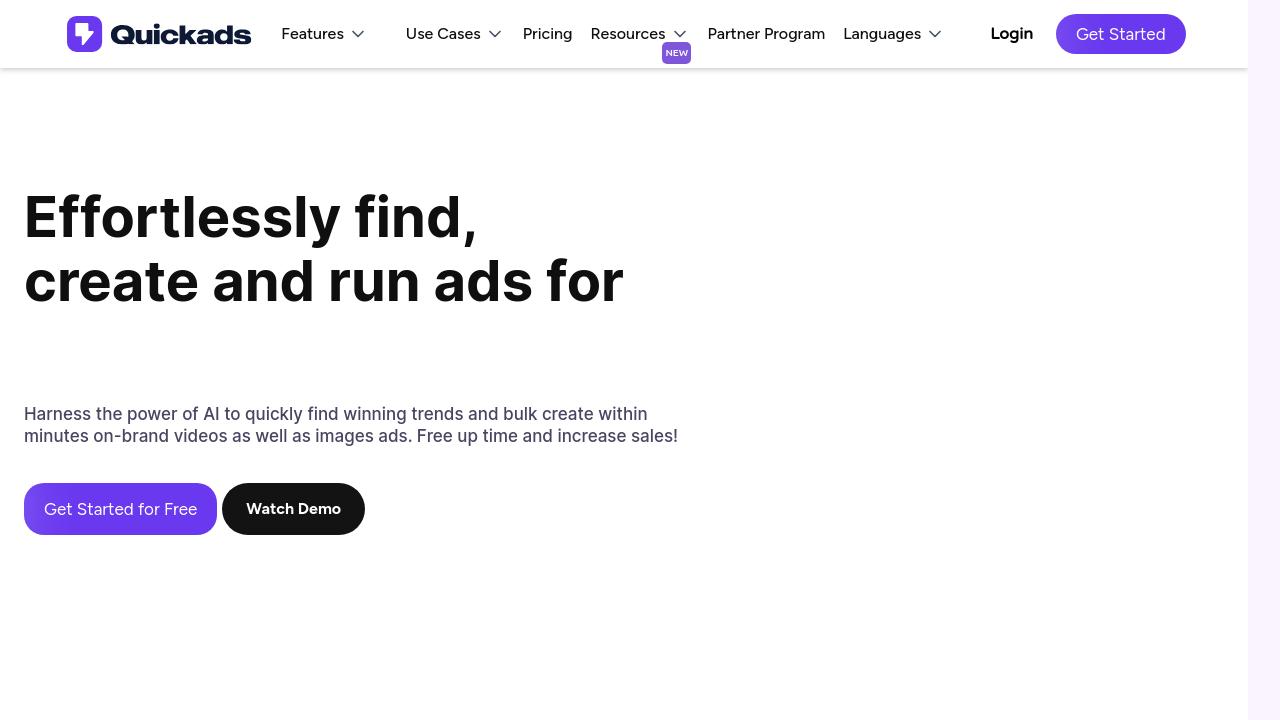
Task: Click the text 'create and run ads for'
Action: coord(324,282)
